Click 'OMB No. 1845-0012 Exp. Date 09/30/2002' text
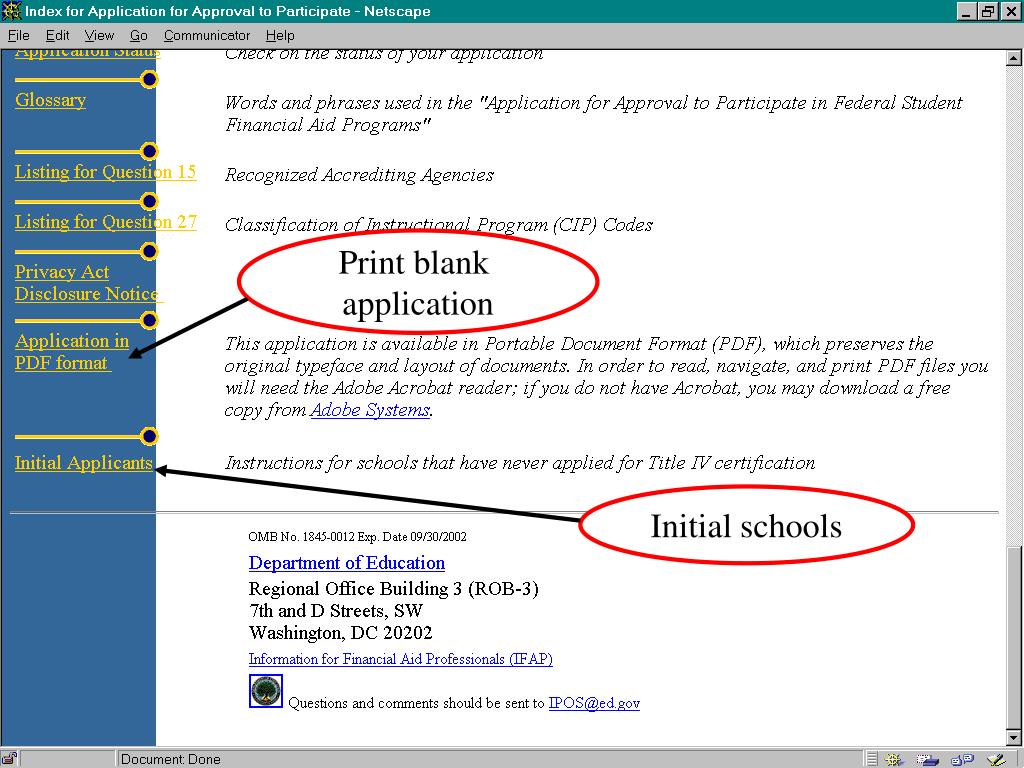The height and width of the screenshot is (768, 1024). (x=357, y=537)
